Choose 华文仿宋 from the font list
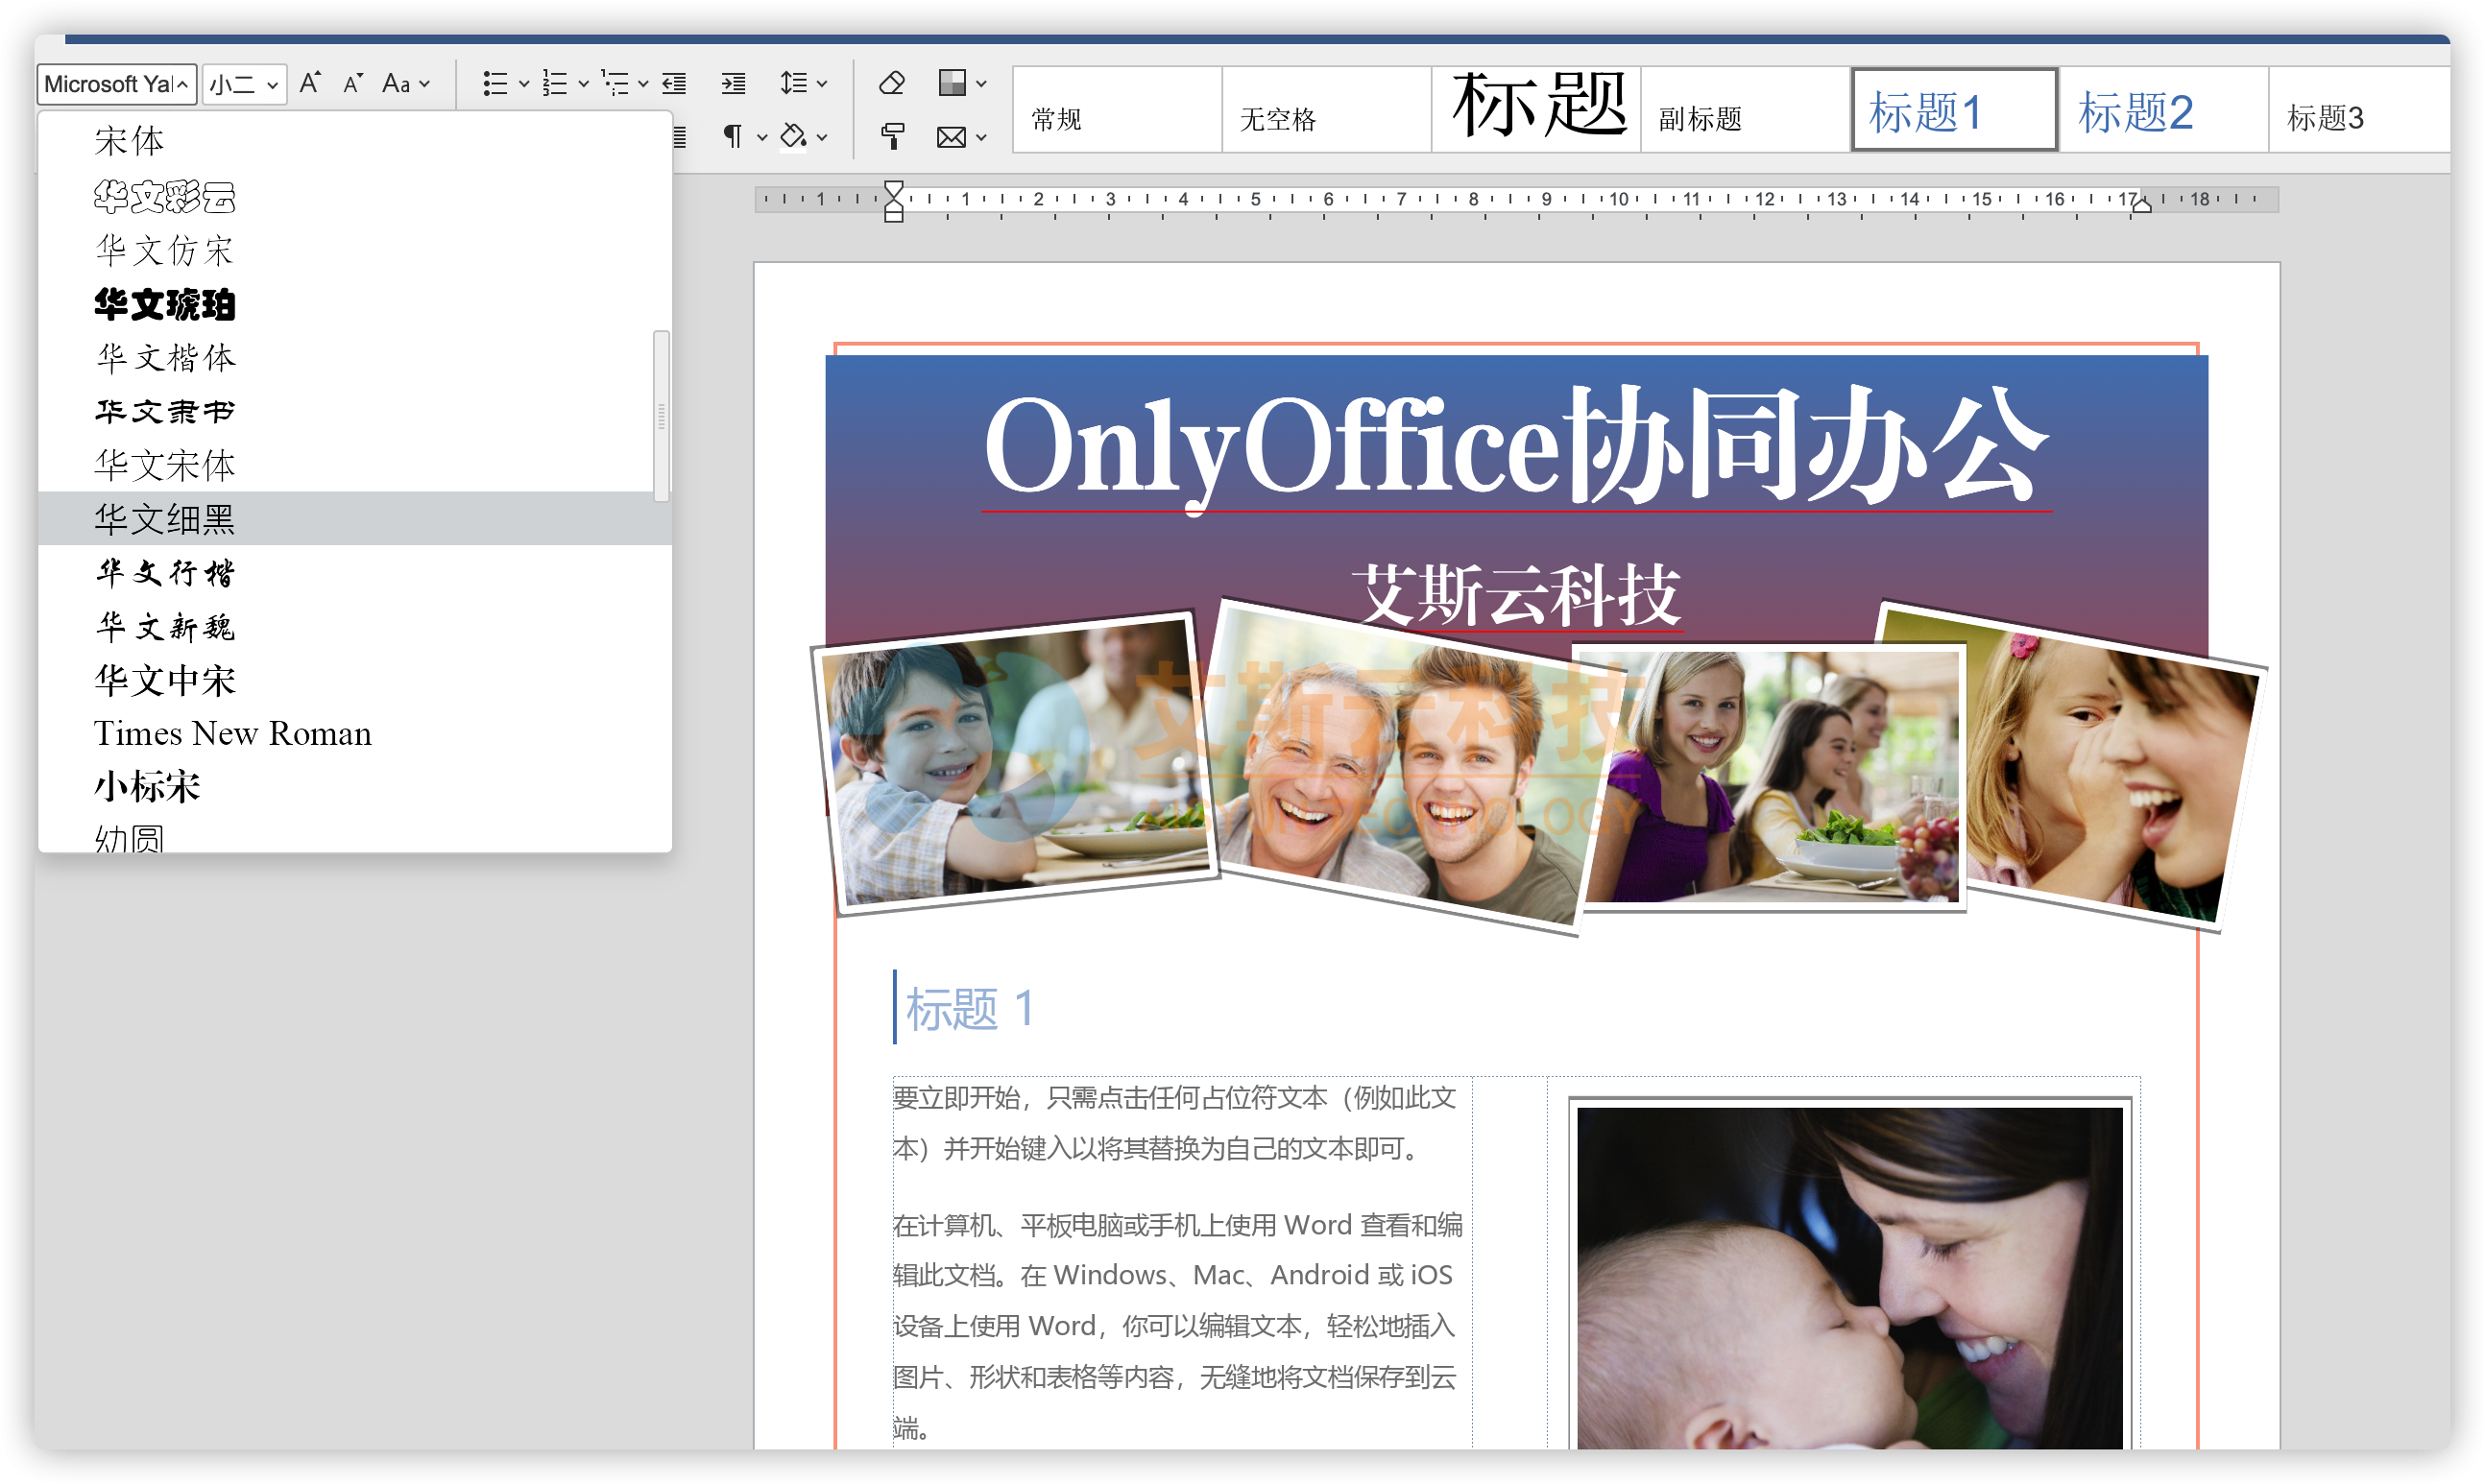The image size is (2485, 1484). pos(354,250)
